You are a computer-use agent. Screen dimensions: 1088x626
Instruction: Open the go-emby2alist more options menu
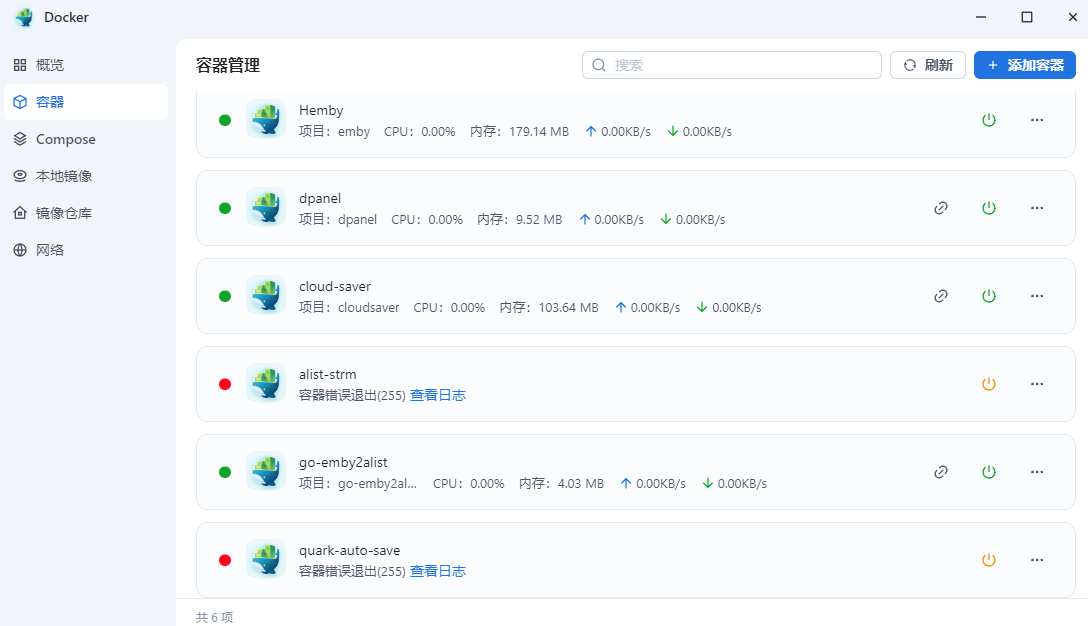coord(1037,472)
